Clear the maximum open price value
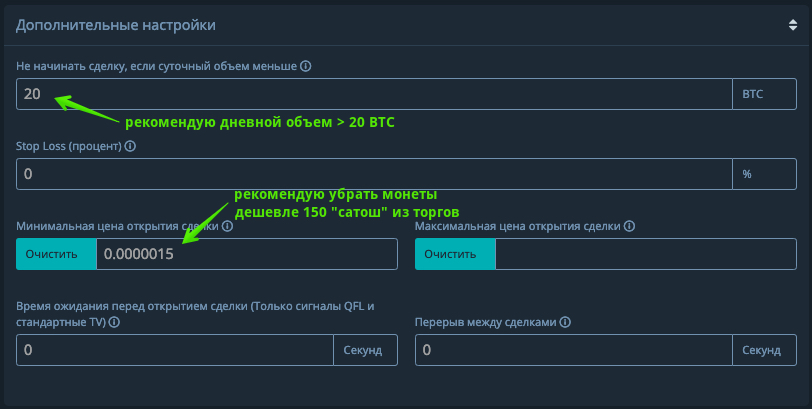812x409 pixels. [x=455, y=254]
